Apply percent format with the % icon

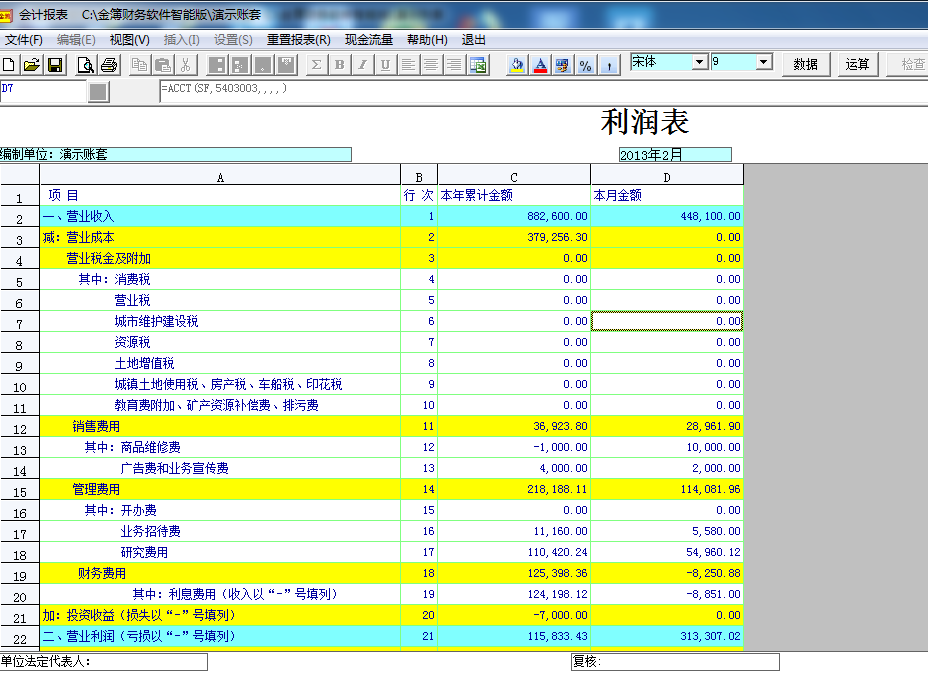tap(586, 65)
